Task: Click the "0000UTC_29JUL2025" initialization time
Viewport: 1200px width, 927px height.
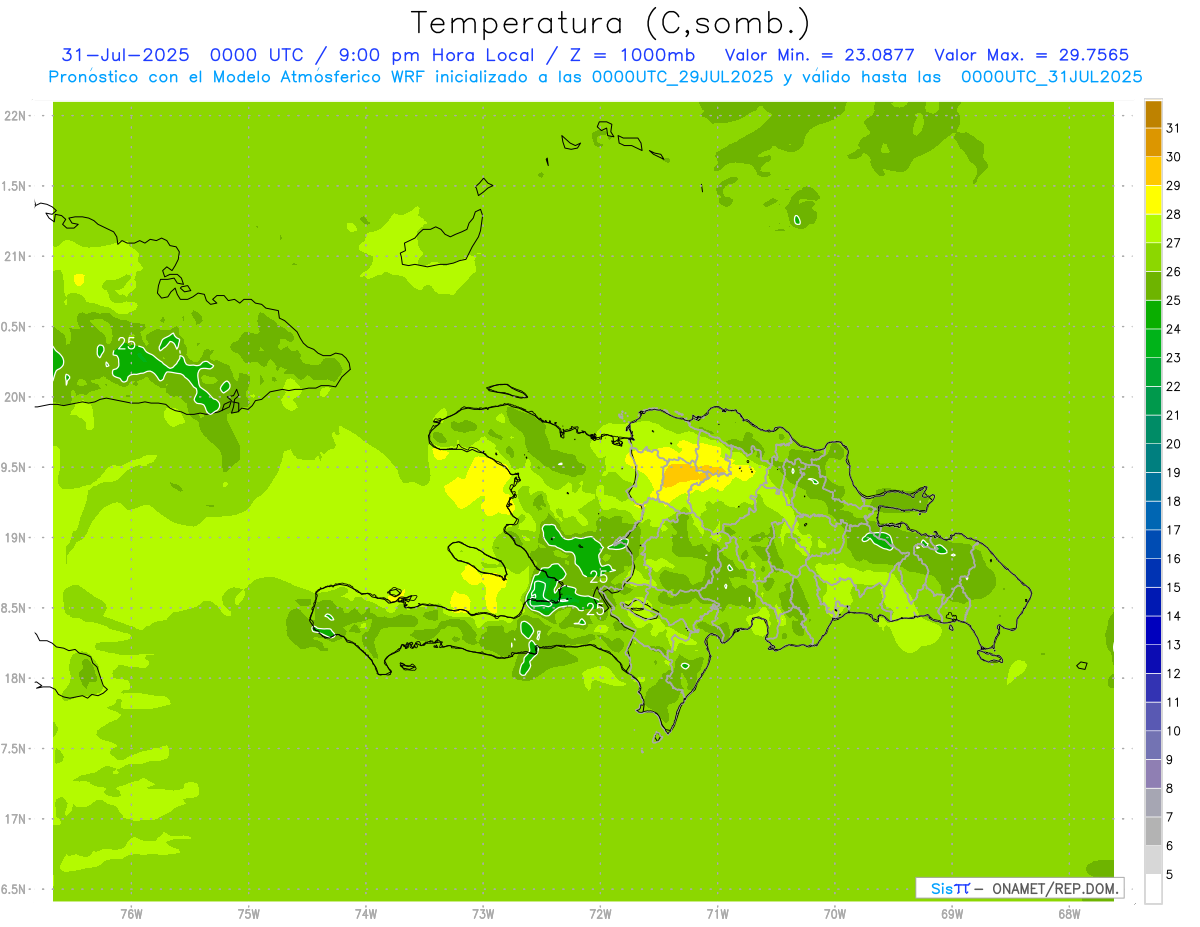Action: pyautogui.click(x=682, y=76)
